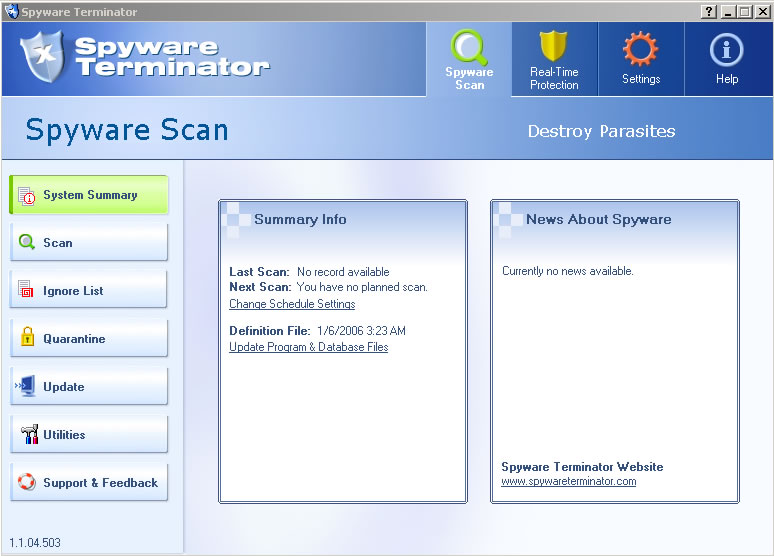
Task: Click the Scan magnifier icon in sidebar
Action: click(x=27, y=243)
